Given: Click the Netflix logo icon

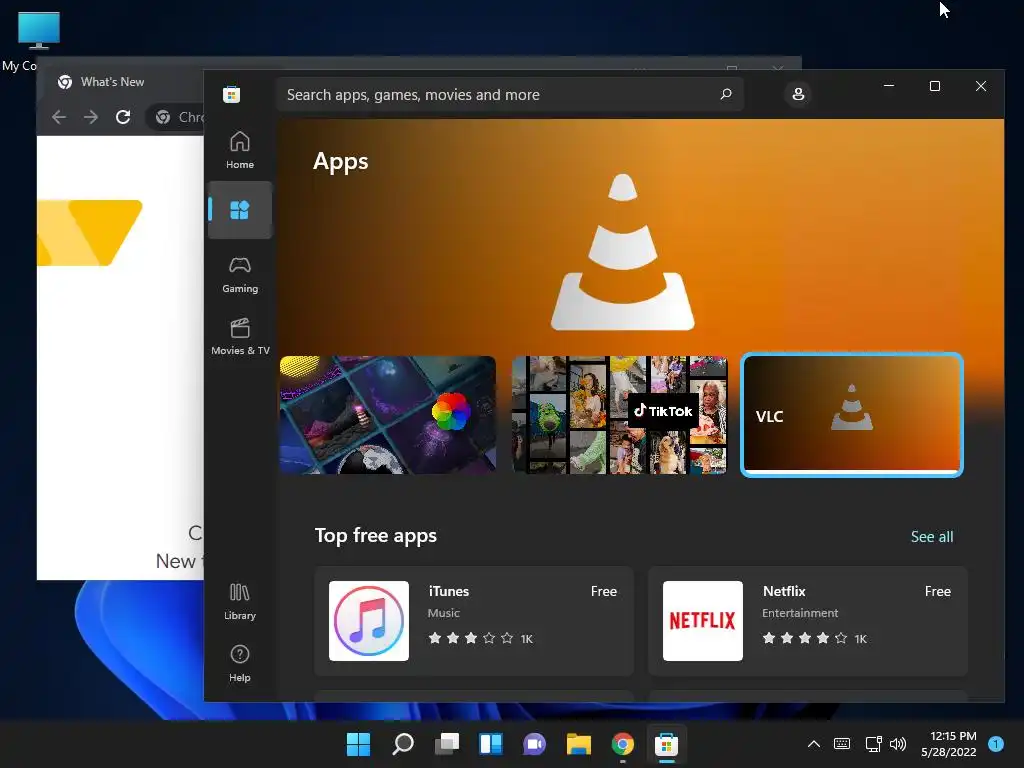Looking at the screenshot, I should [x=703, y=621].
